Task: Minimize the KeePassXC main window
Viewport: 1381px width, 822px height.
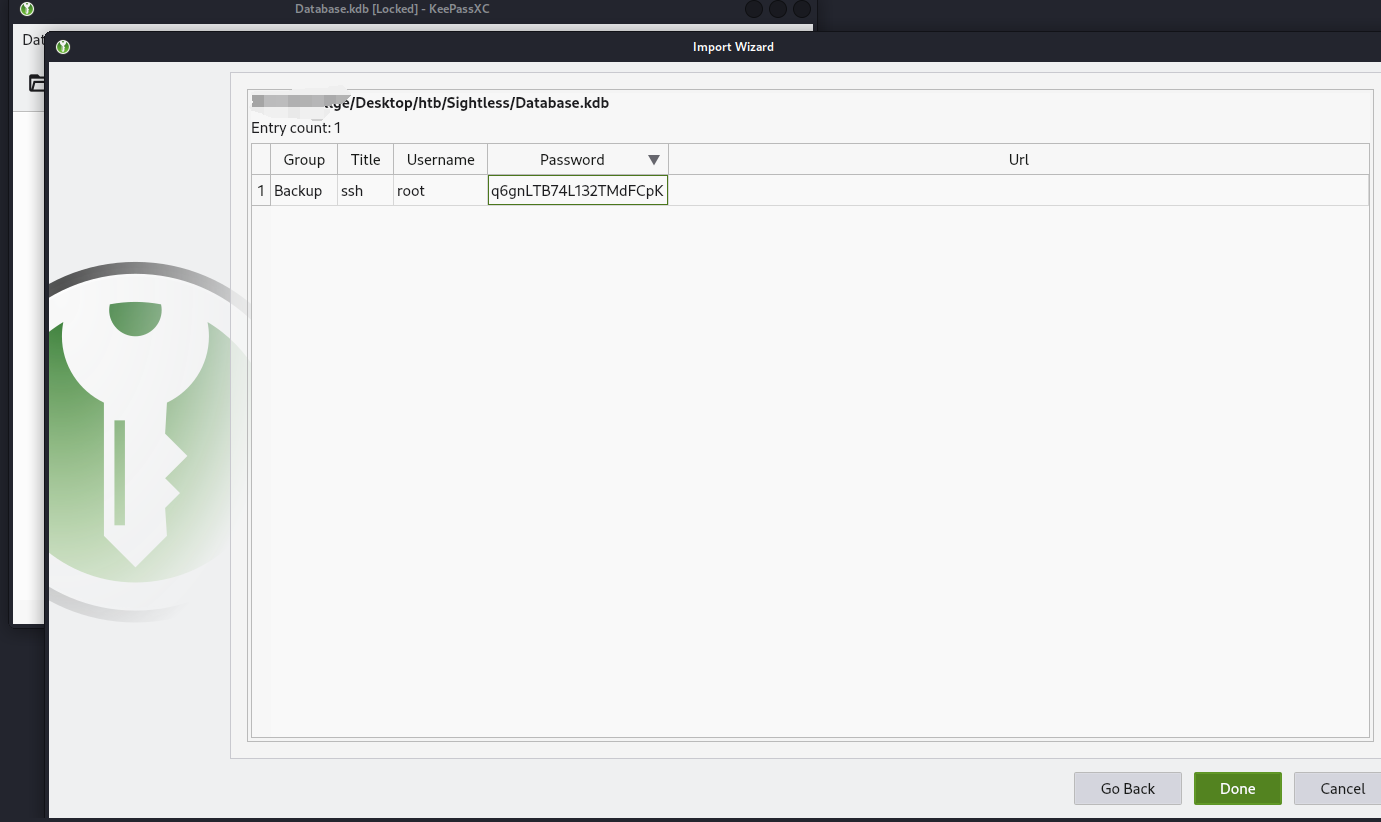Action: (x=754, y=10)
